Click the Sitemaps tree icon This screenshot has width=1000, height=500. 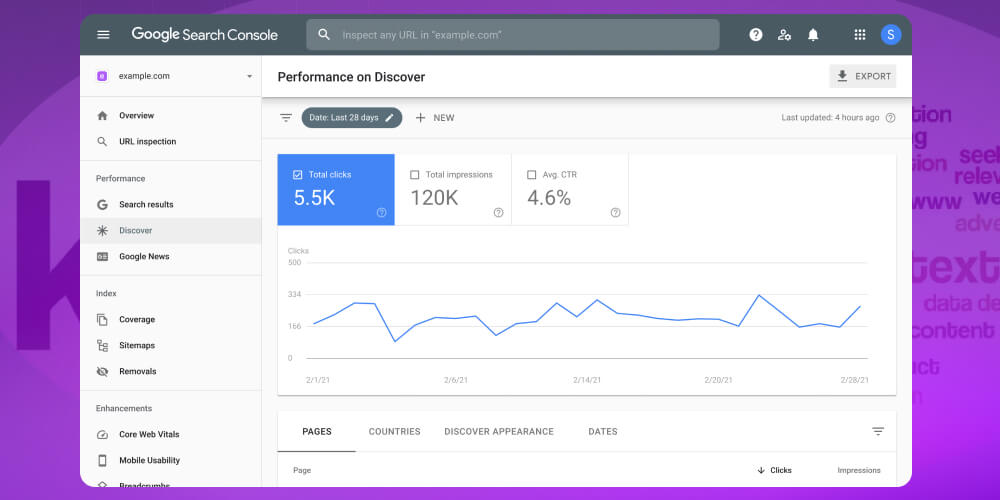(x=102, y=346)
